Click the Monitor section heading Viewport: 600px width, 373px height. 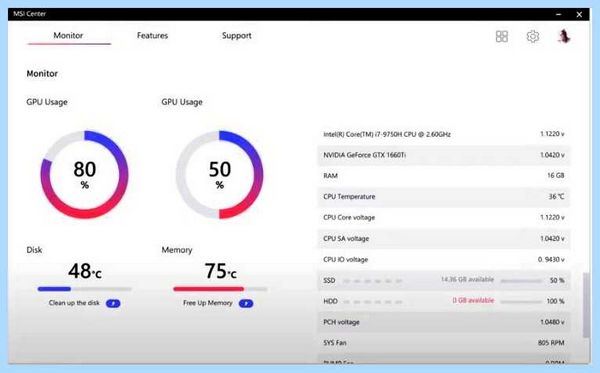(42, 73)
